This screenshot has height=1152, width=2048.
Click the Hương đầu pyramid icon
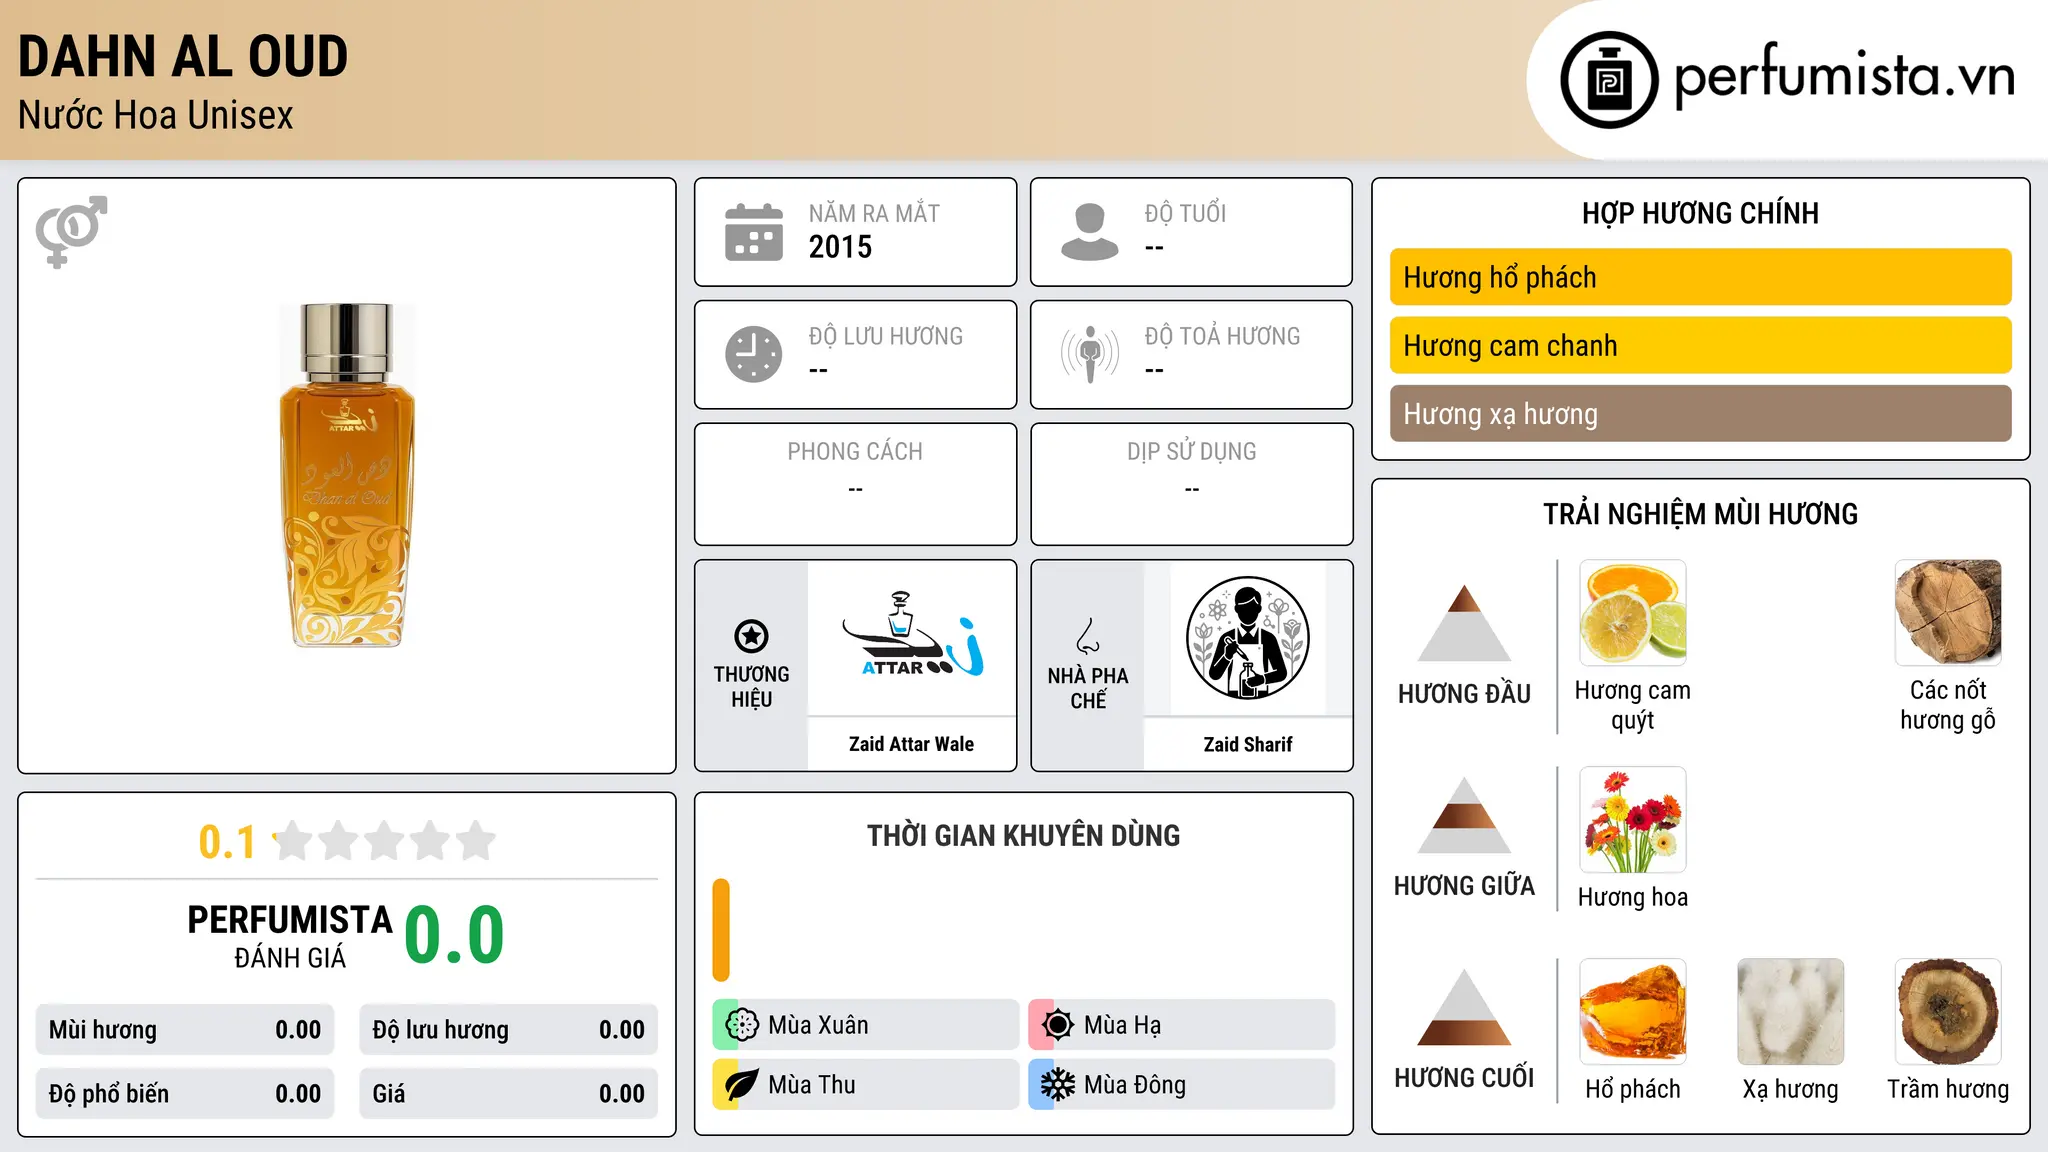(x=1464, y=623)
